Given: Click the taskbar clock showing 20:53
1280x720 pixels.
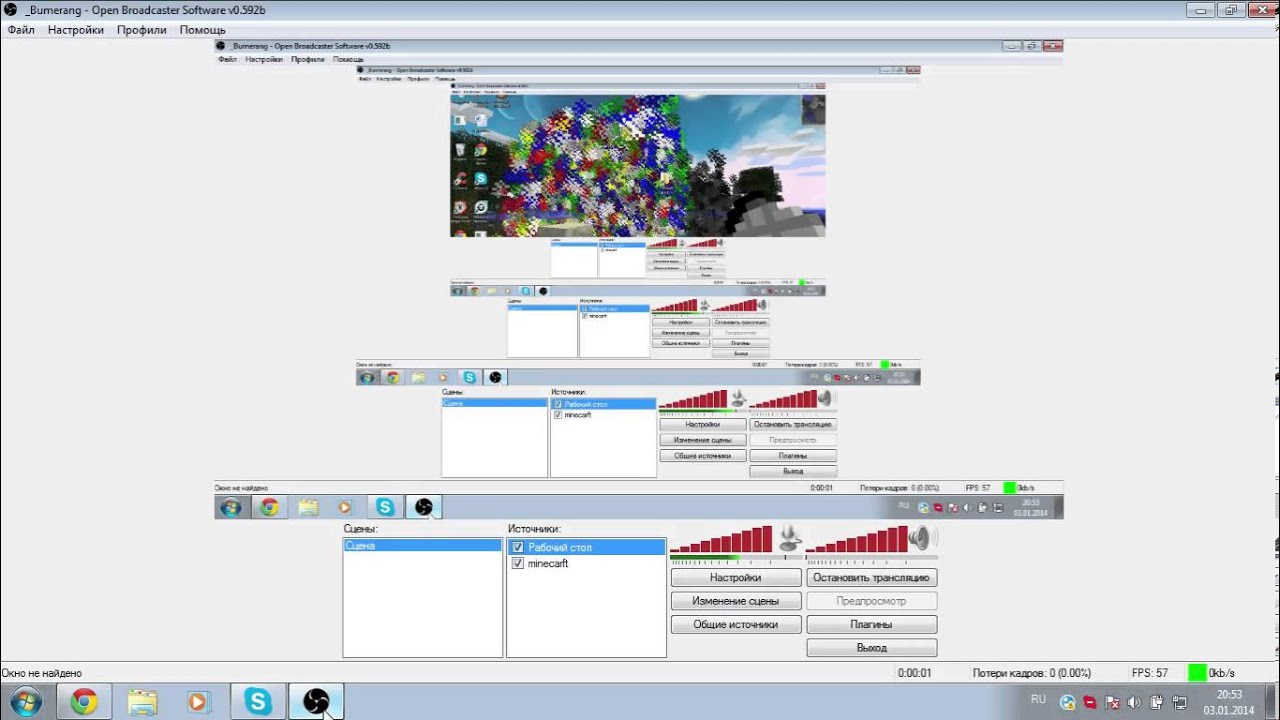Looking at the screenshot, I should (1229, 702).
